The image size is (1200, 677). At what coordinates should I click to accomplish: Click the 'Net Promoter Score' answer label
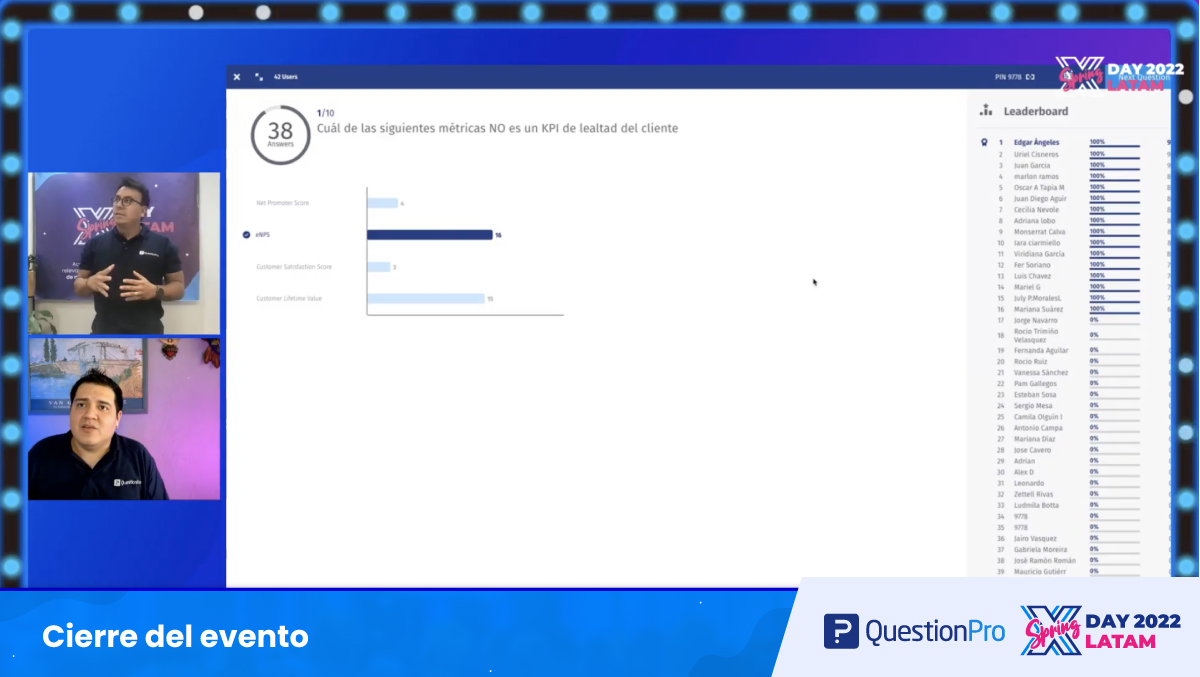[x=283, y=203]
